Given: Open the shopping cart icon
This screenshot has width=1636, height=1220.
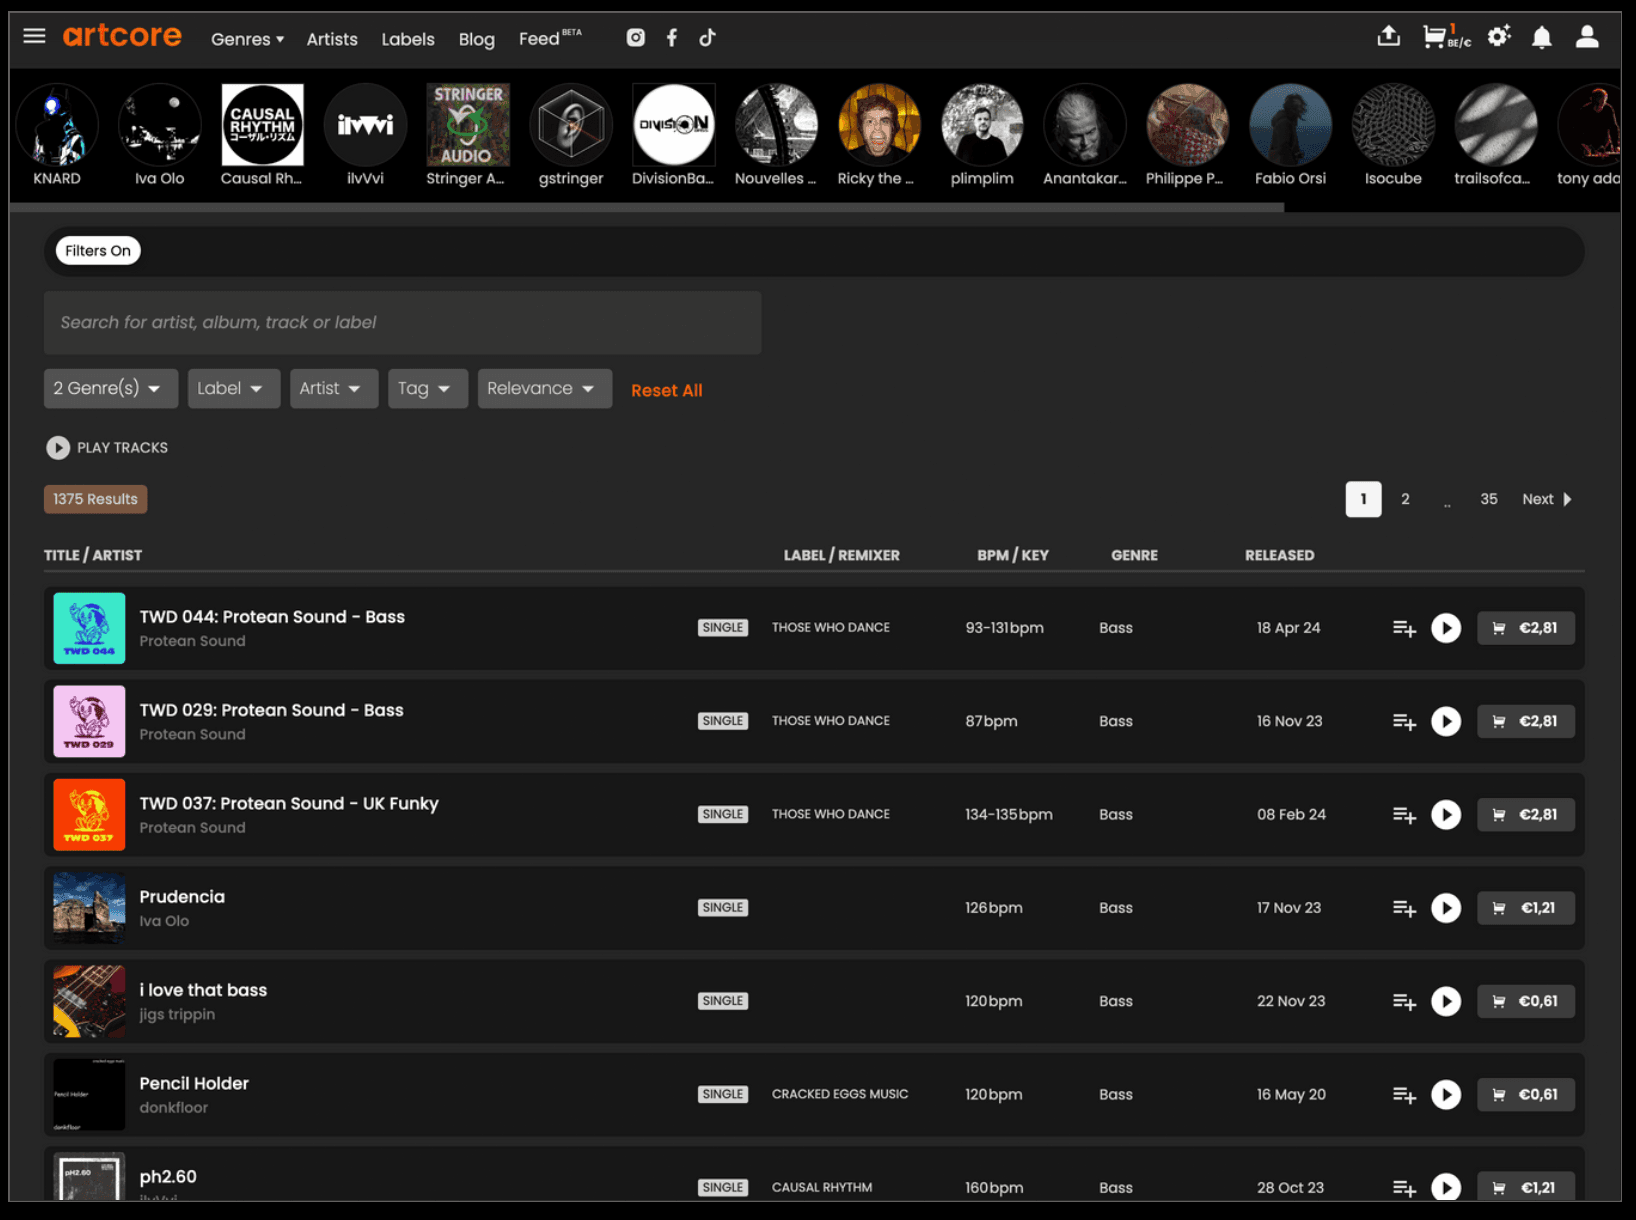Looking at the screenshot, I should click(x=1436, y=38).
